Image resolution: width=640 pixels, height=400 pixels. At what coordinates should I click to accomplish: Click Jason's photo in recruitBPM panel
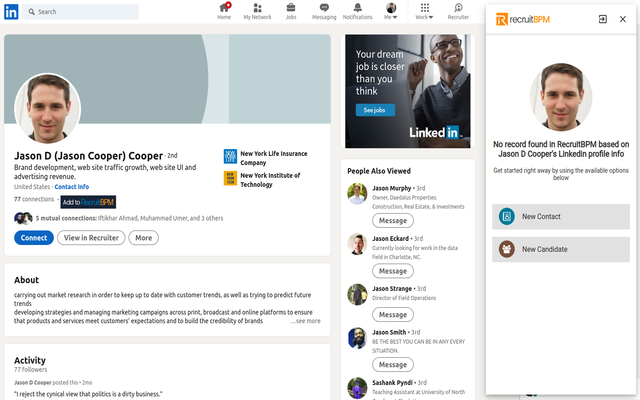tap(561, 97)
